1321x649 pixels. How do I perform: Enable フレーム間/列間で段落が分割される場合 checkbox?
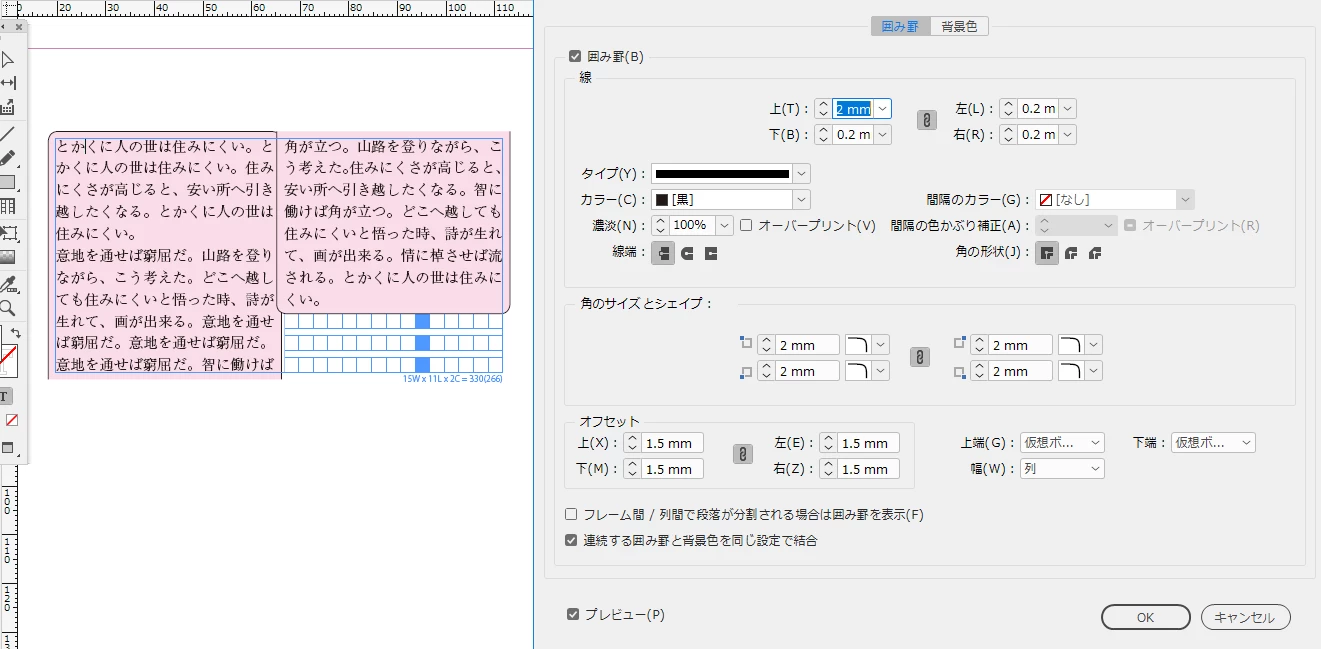point(571,515)
